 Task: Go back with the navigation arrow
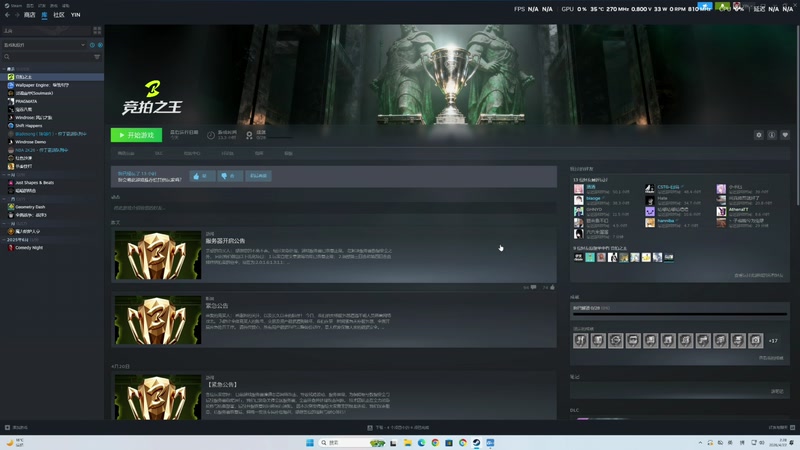point(7,15)
